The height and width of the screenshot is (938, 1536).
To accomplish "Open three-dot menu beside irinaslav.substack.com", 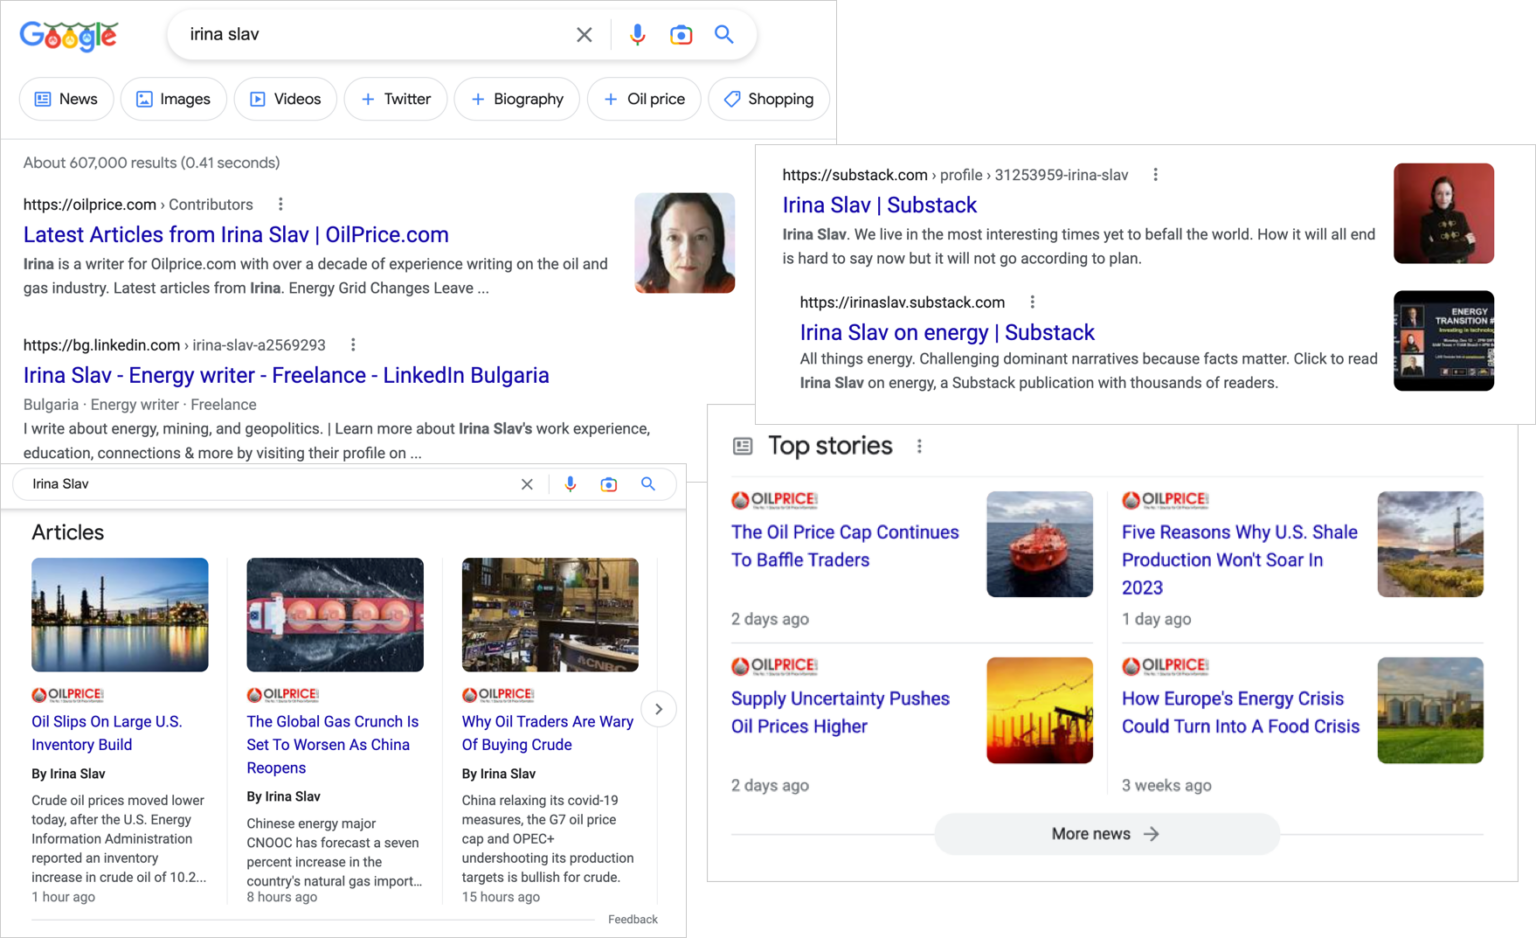I will [1032, 302].
